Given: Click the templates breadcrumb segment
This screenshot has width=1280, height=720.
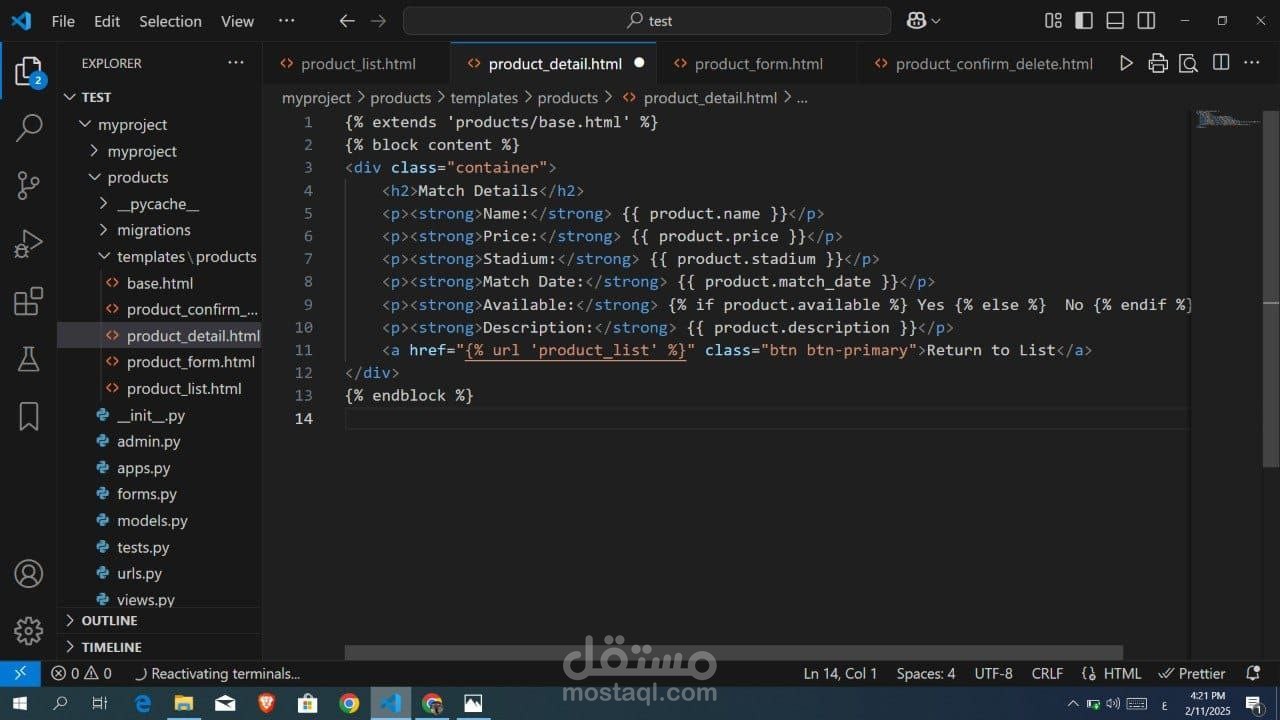Looking at the screenshot, I should pos(484,98).
